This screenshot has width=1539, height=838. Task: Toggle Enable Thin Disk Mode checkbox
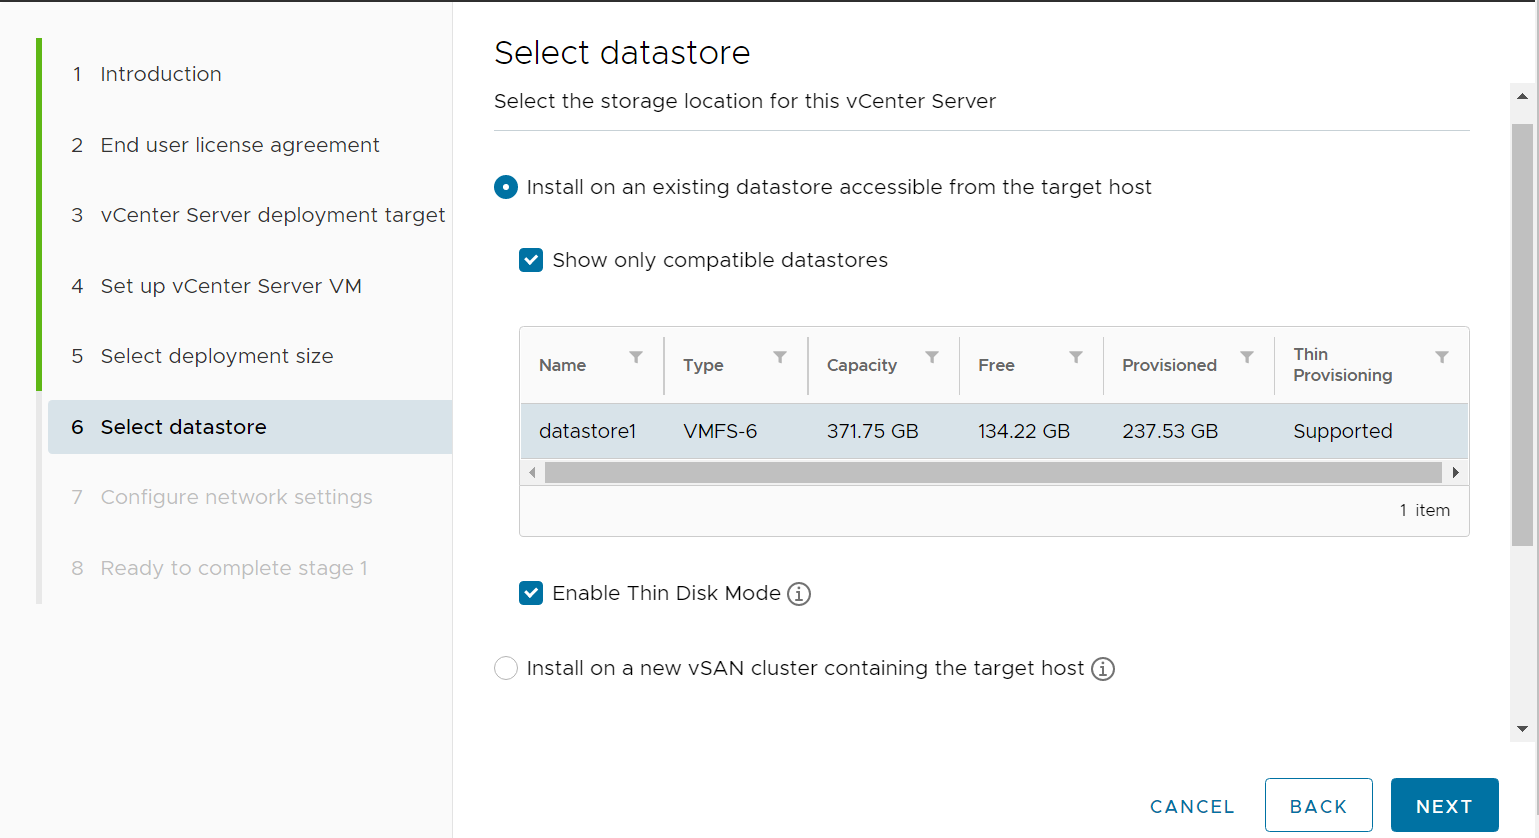pyautogui.click(x=531, y=593)
